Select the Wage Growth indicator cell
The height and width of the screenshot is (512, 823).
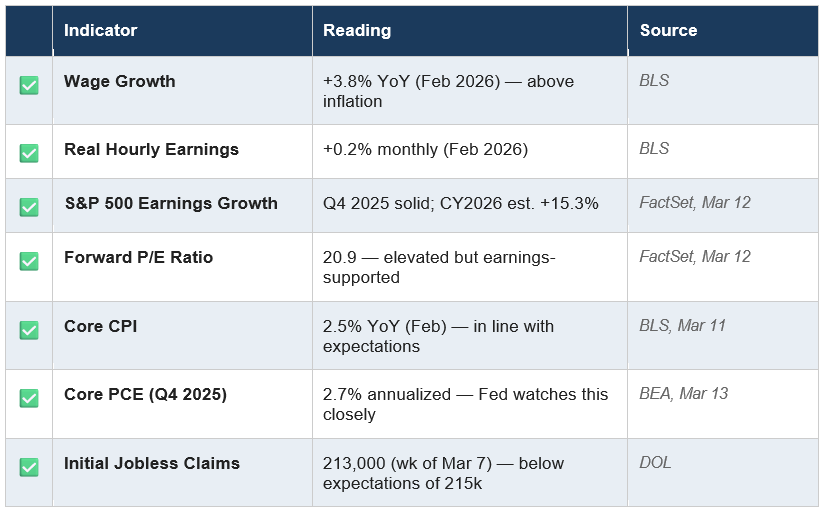[x=119, y=81]
